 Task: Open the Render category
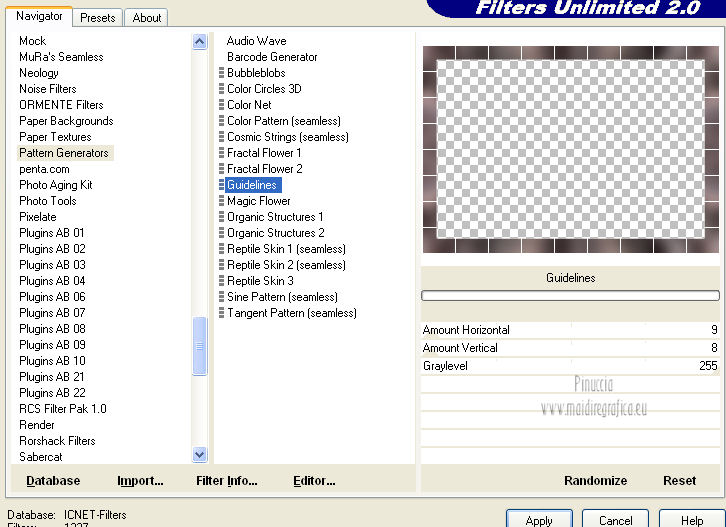coord(37,425)
